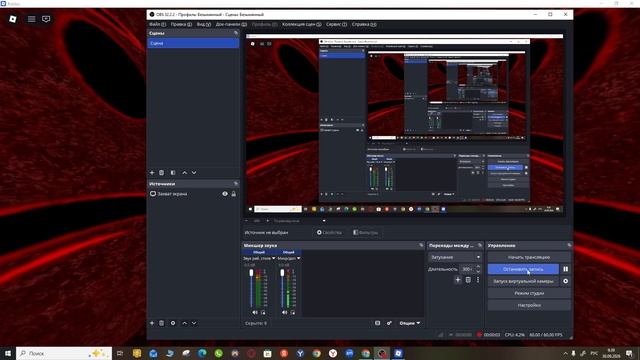Viewport: 640px width, 360px height.
Task: Toggle visibility of Захват экрана source
Action: pos(225,194)
